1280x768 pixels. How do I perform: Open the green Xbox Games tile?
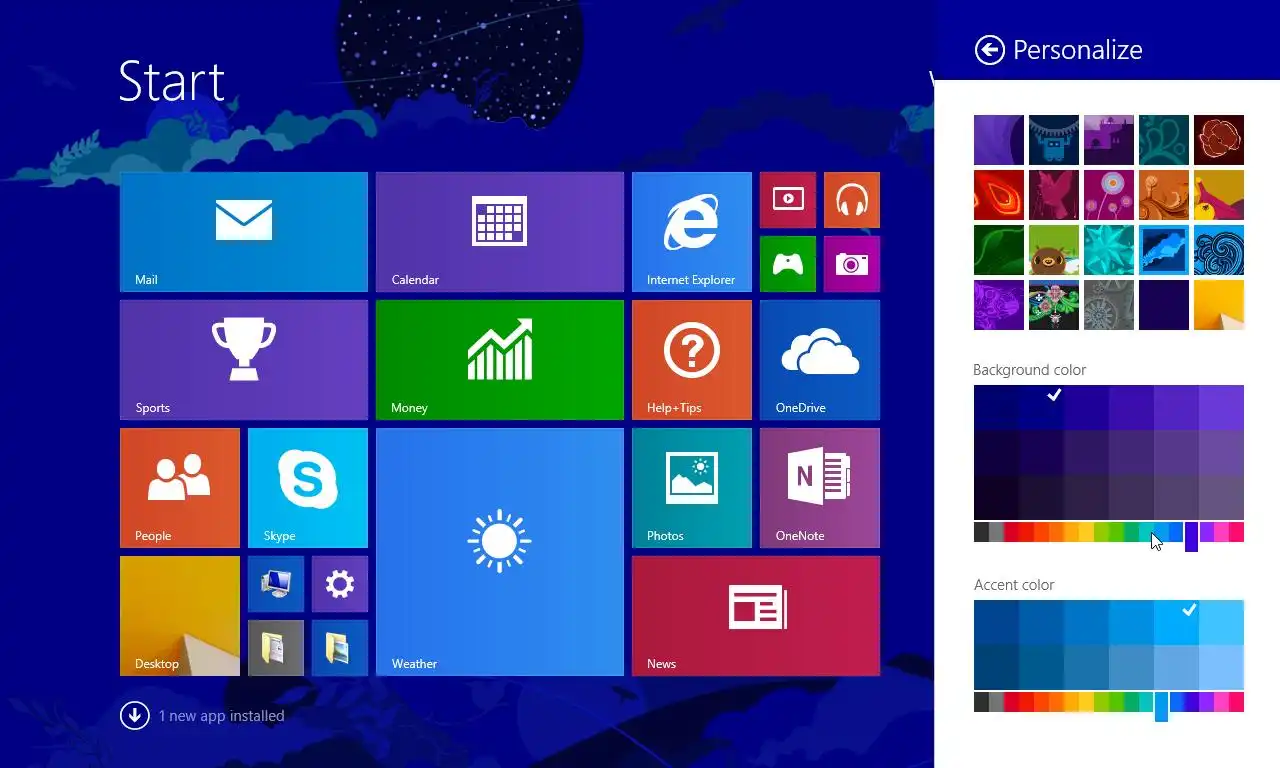[788, 264]
